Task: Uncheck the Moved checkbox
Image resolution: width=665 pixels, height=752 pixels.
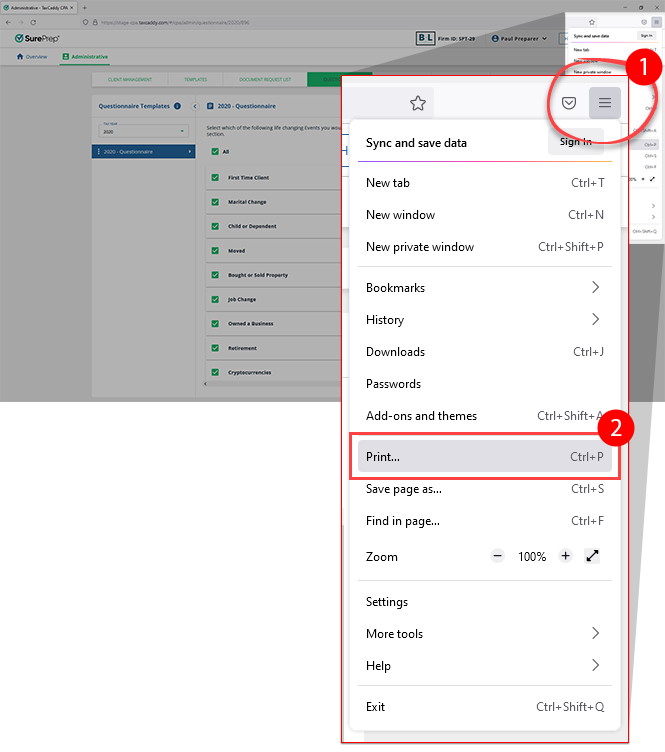Action: [215, 250]
